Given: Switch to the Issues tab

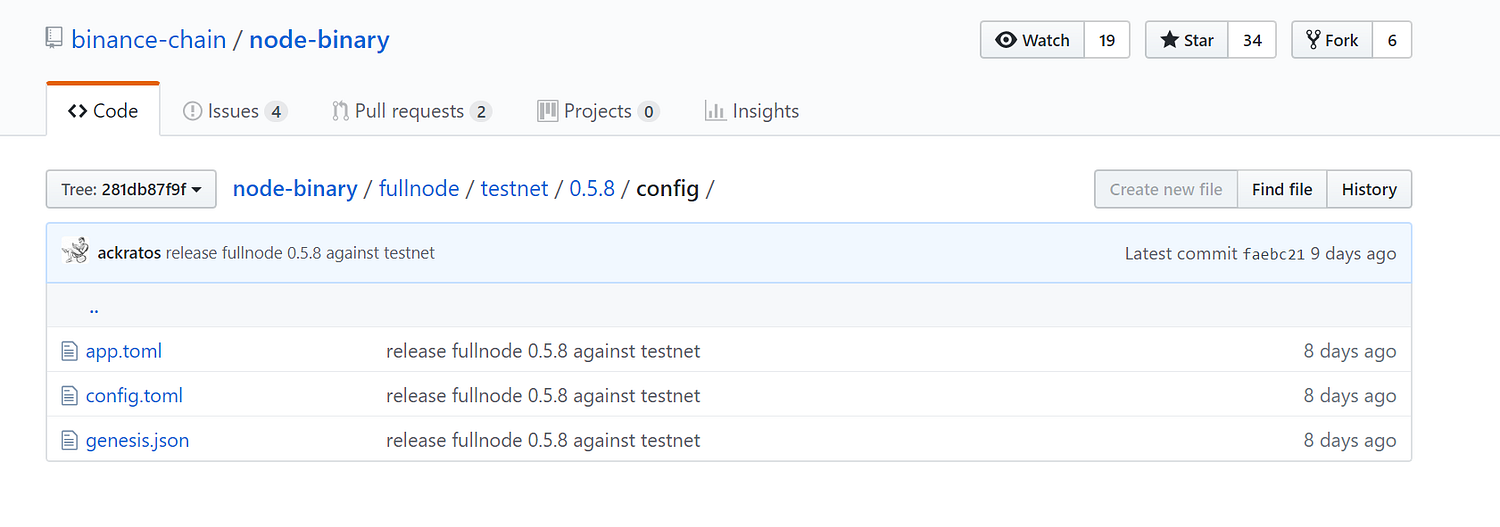Looking at the screenshot, I should click(234, 111).
